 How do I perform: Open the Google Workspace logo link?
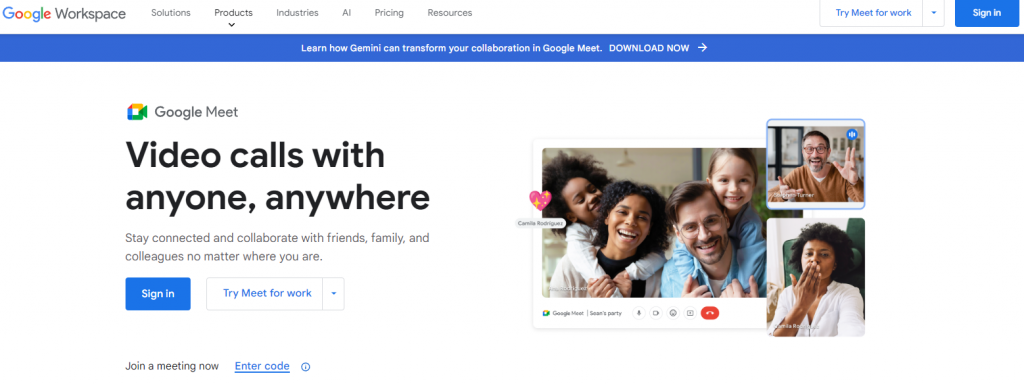pos(64,13)
